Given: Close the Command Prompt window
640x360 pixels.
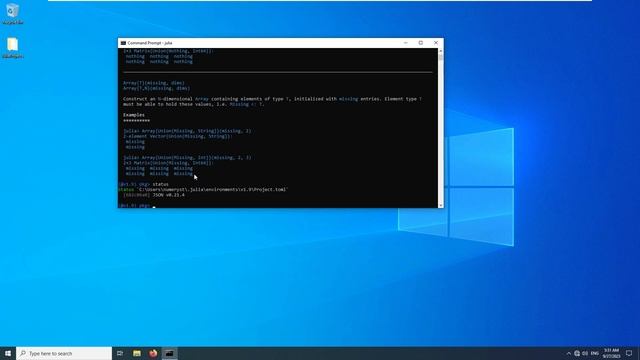Looking at the screenshot, I should [x=436, y=42].
